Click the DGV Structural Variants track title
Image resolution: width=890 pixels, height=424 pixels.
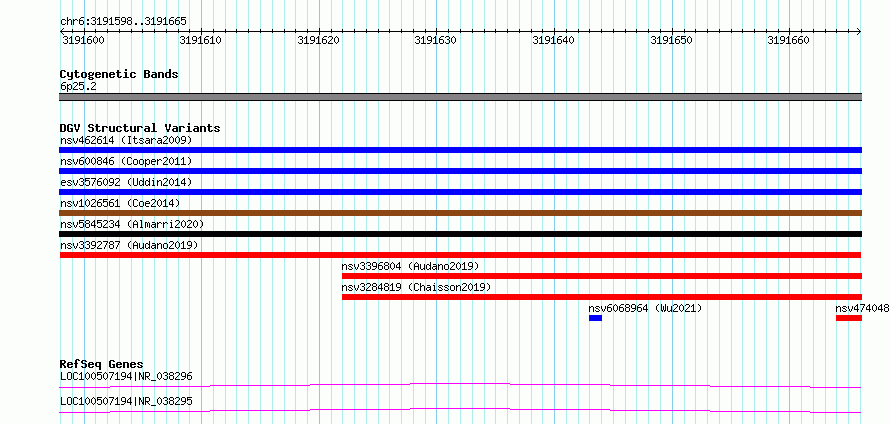140,128
